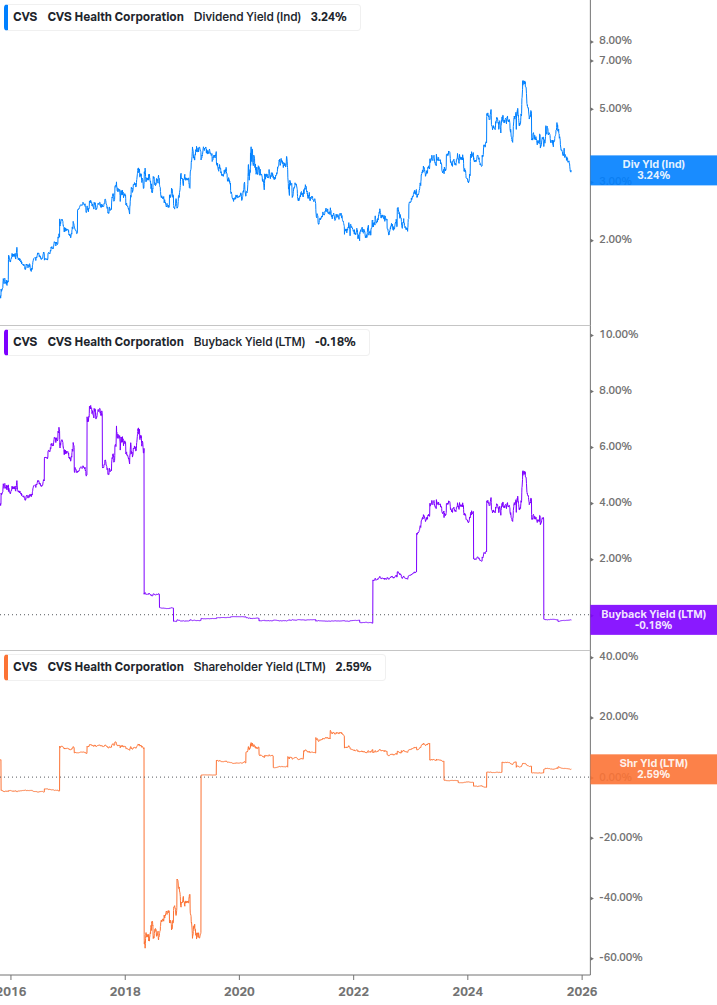Click the blue Dividend Yield legend color bar
Image resolution: width=717 pixels, height=1005 pixels.
pyautogui.click(x=4, y=17)
